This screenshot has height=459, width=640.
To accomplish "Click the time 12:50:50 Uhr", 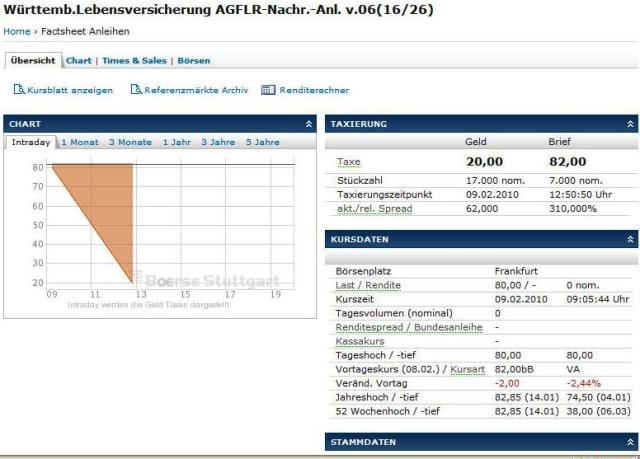I will (x=580, y=195).
